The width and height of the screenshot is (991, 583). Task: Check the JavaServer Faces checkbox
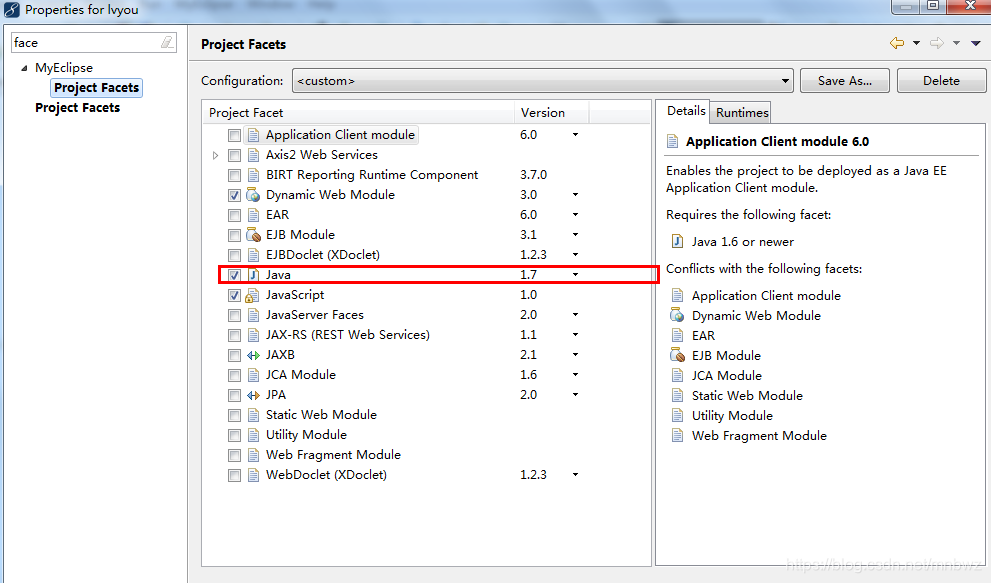[234, 316]
